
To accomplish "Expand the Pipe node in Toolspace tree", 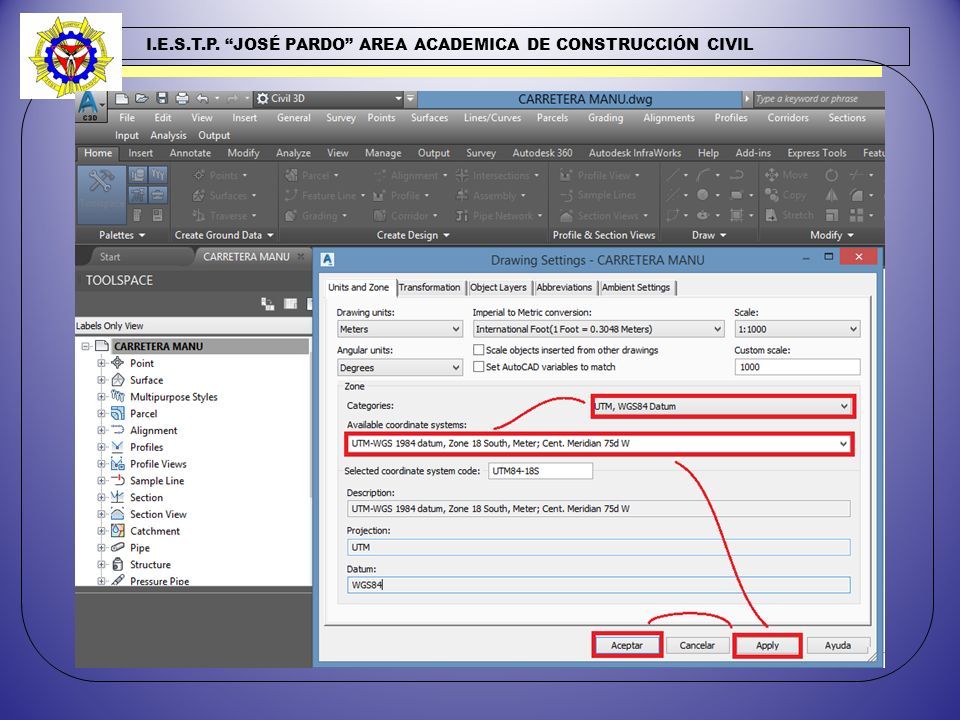I will click(x=101, y=548).
